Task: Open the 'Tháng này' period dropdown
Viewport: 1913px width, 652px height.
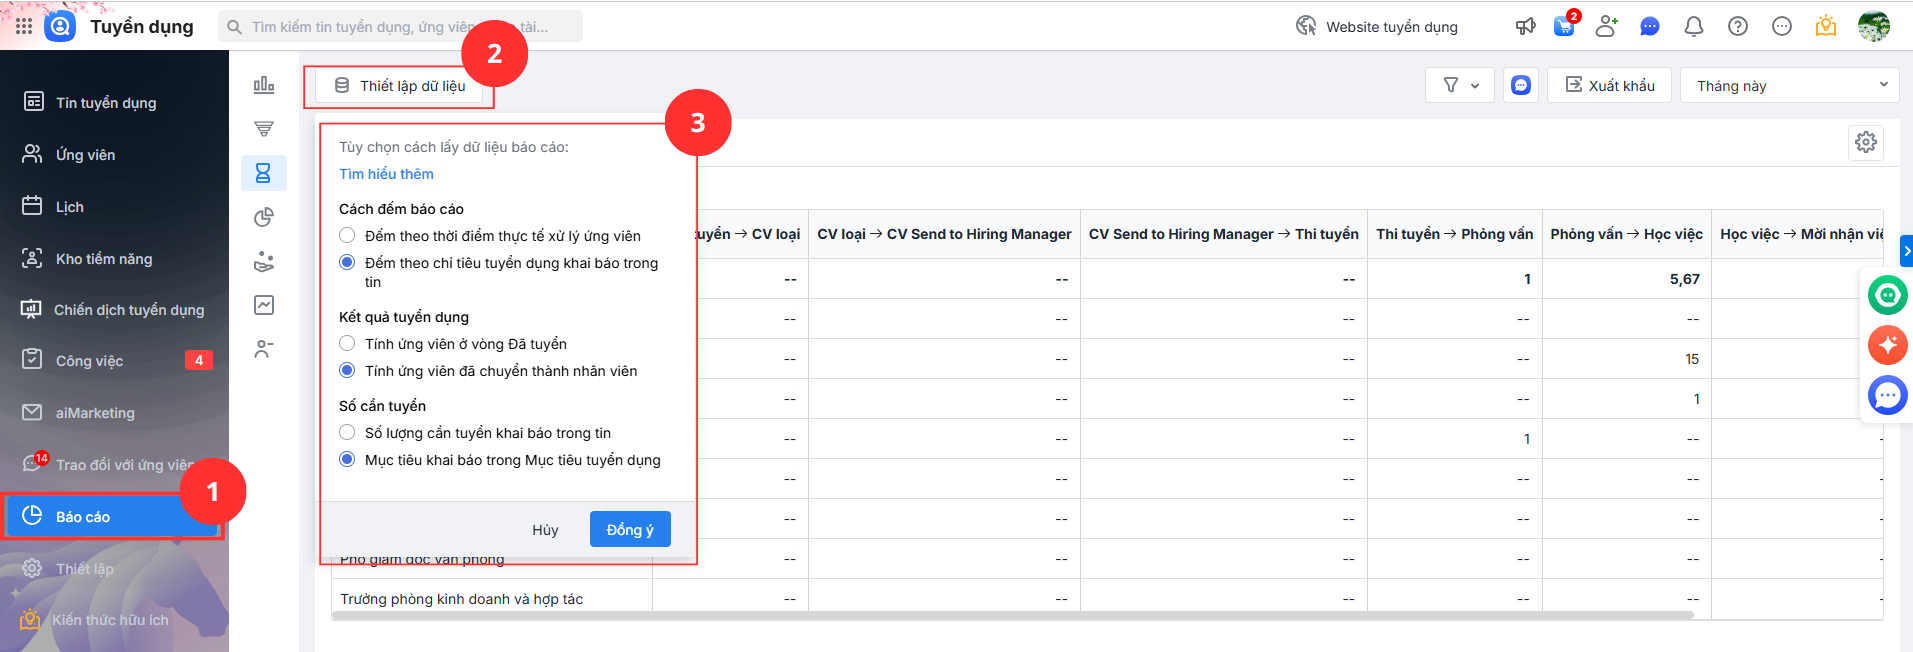Action: coord(1789,86)
